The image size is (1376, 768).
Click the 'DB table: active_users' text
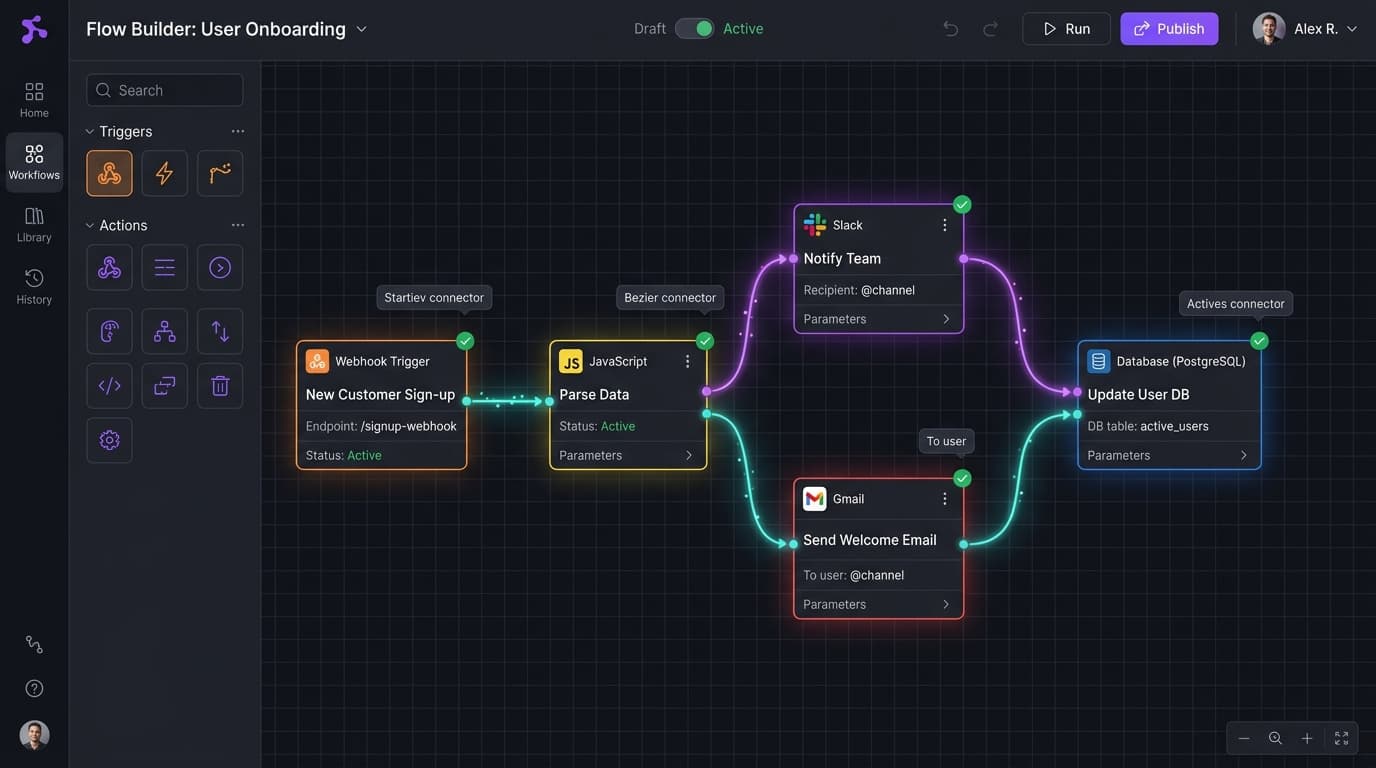coord(1148,426)
